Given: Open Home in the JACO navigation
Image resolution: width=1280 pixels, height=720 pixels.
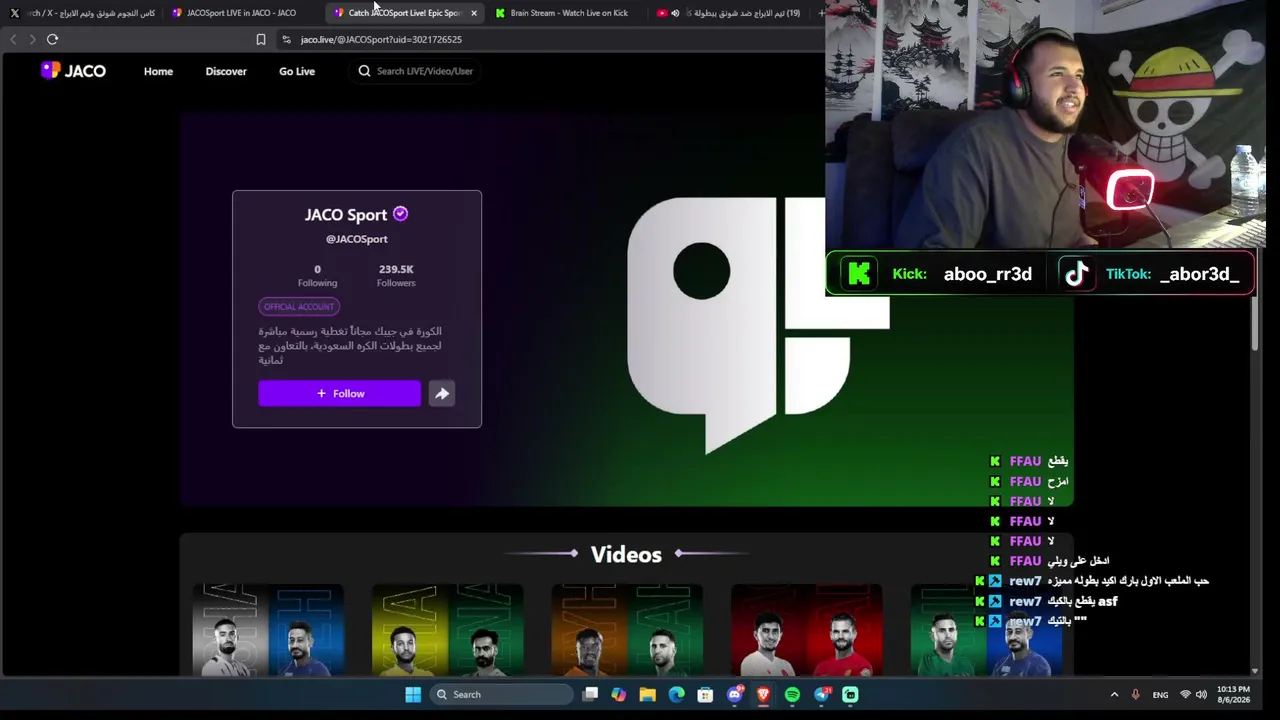Looking at the screenshot, I should click(x=158, y=71).
